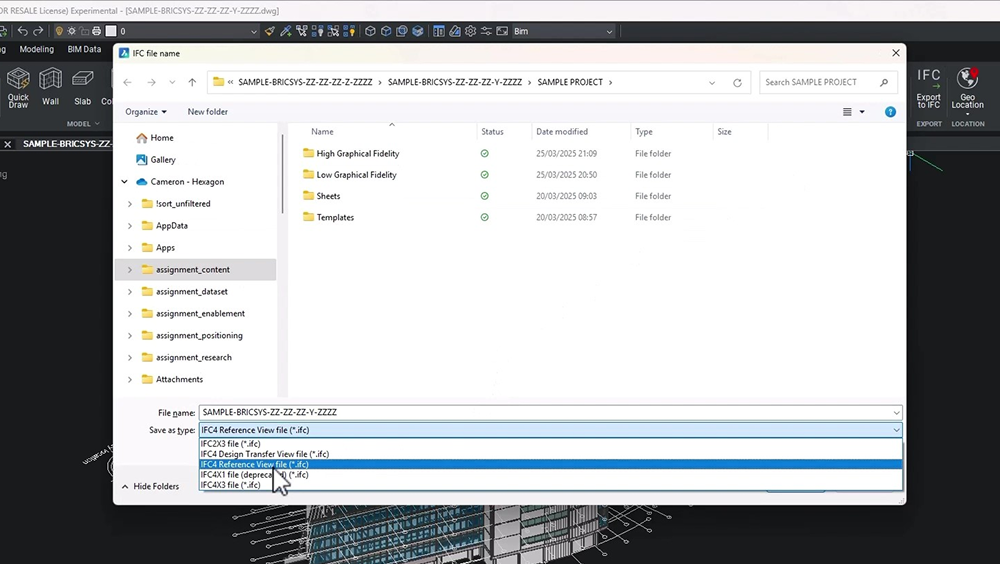
Task: Go forward in the file dialog
Action: tap(151, 82)
